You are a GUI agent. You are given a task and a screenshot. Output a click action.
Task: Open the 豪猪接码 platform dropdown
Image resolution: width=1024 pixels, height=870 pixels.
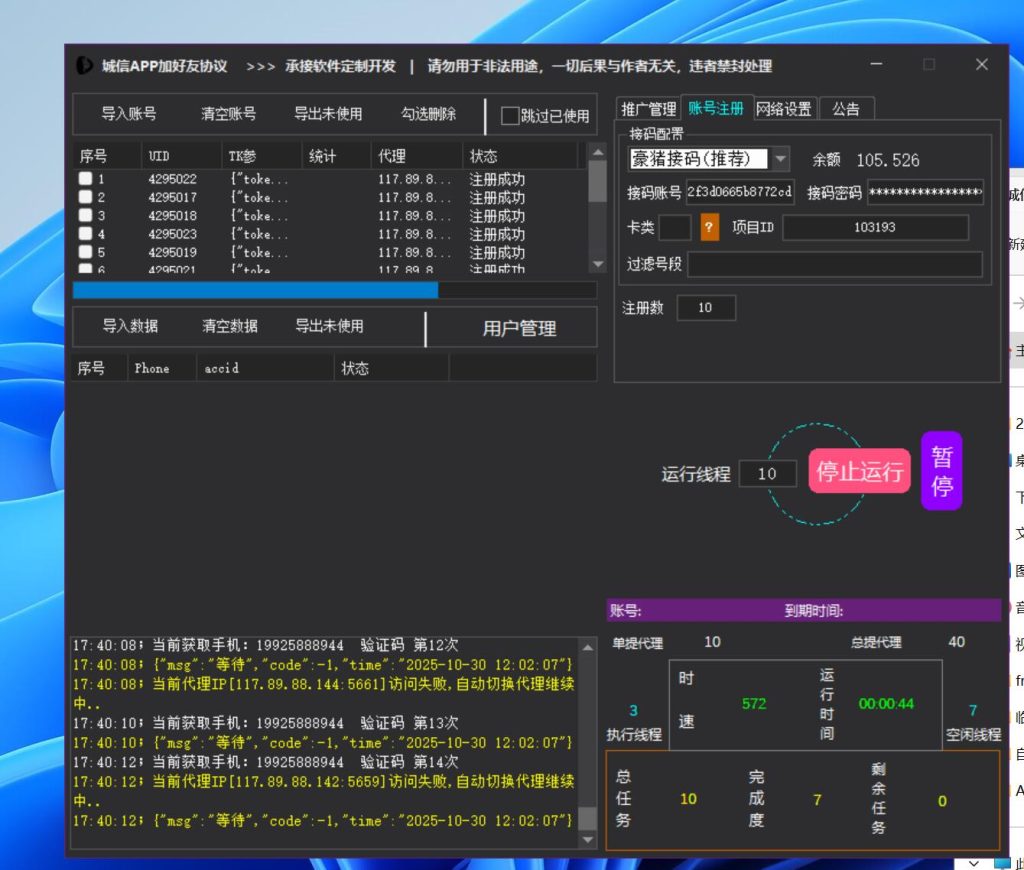pyautogui.click(x=780, y=159)
